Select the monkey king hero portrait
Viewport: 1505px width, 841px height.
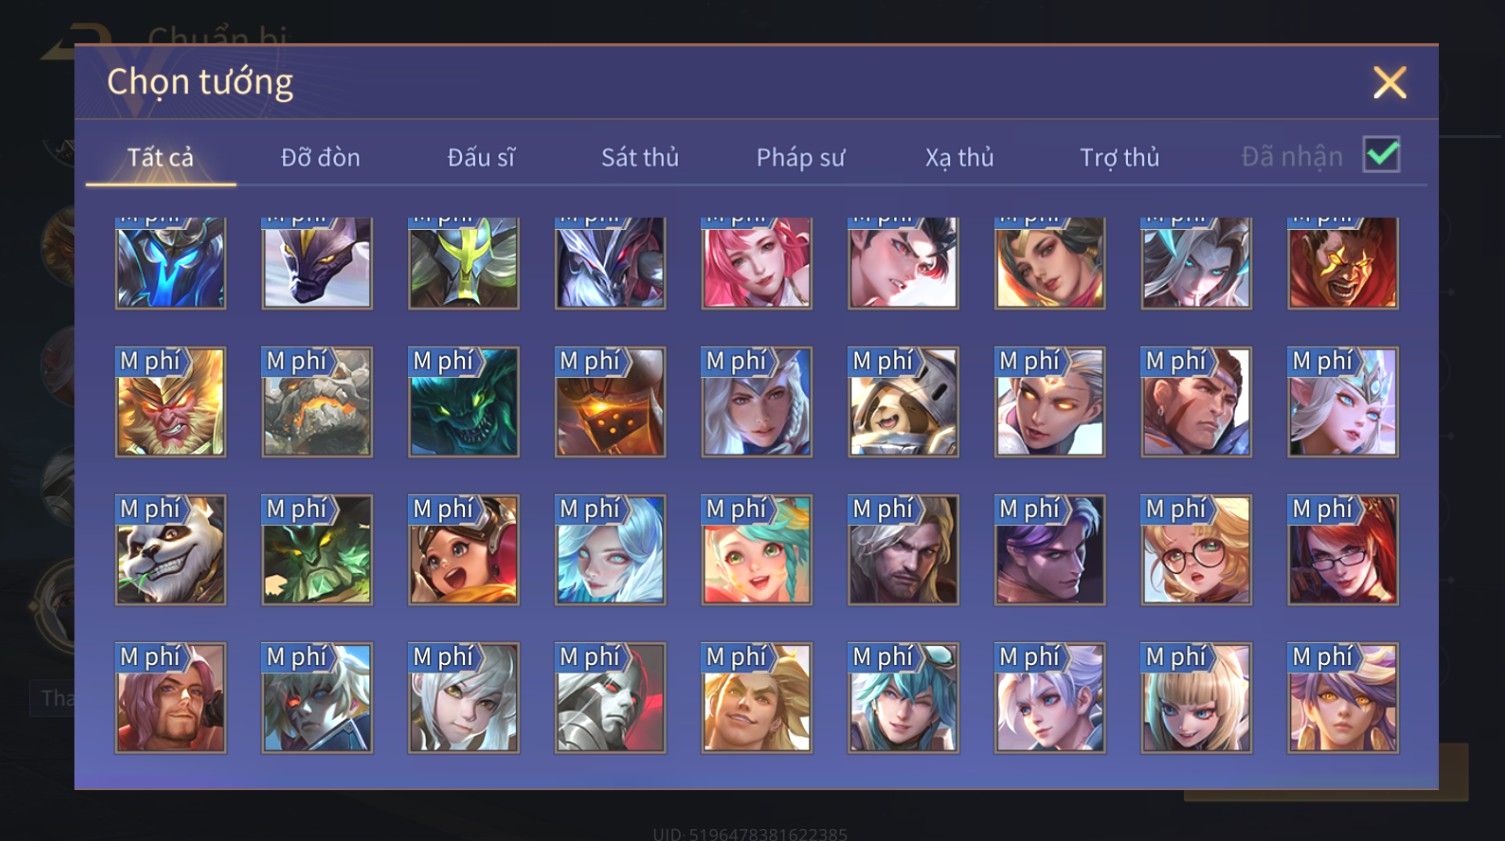(x=170, y=402)
